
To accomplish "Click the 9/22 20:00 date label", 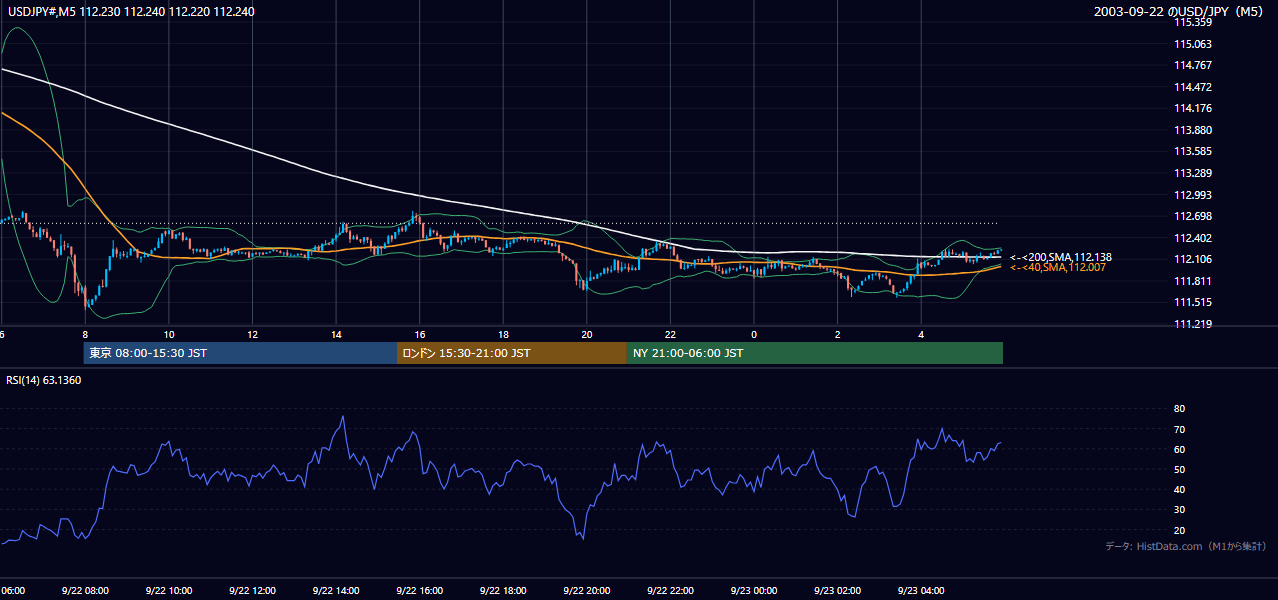I will click(586, 590).
